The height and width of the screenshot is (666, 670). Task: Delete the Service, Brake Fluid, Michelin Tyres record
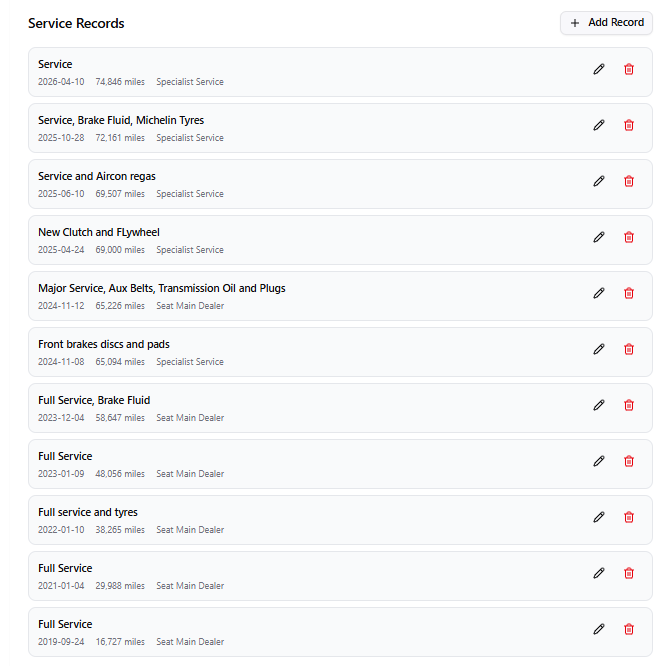point(629,125)
